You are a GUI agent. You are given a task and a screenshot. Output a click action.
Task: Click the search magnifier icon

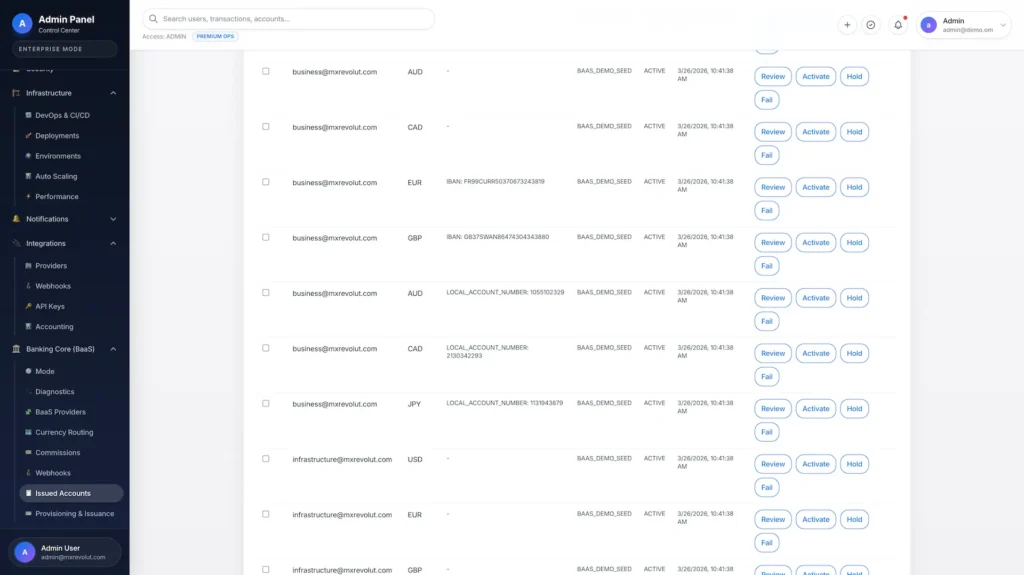click(153, 19)
